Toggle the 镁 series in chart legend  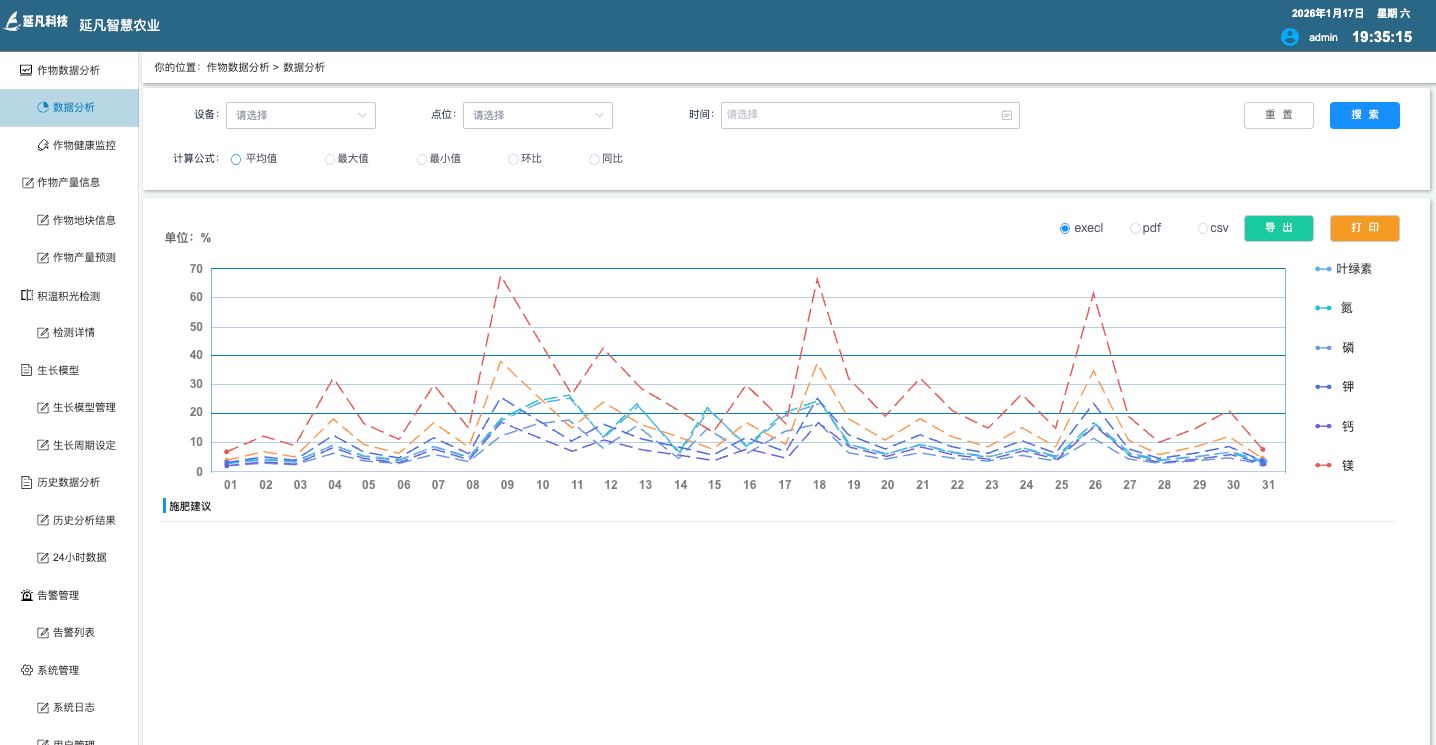1335,465
